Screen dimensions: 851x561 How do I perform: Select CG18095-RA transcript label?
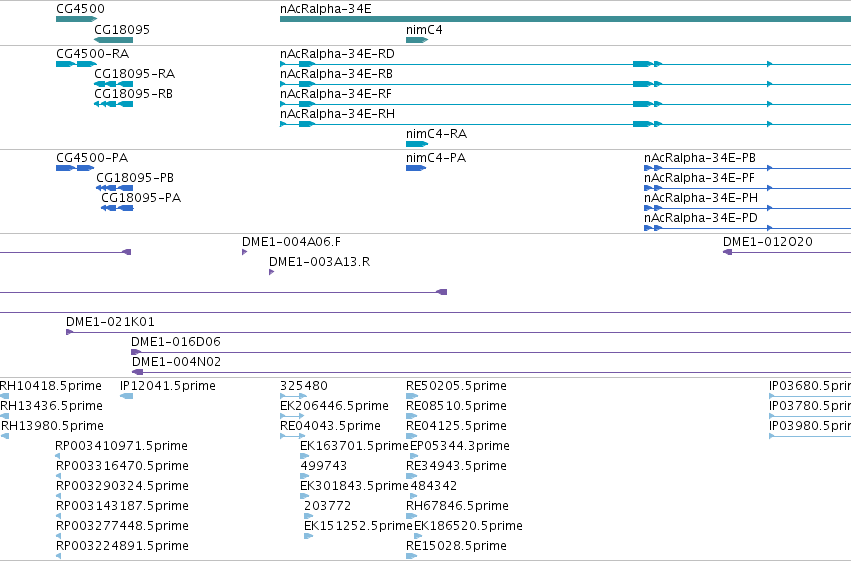tap(135, 74)
